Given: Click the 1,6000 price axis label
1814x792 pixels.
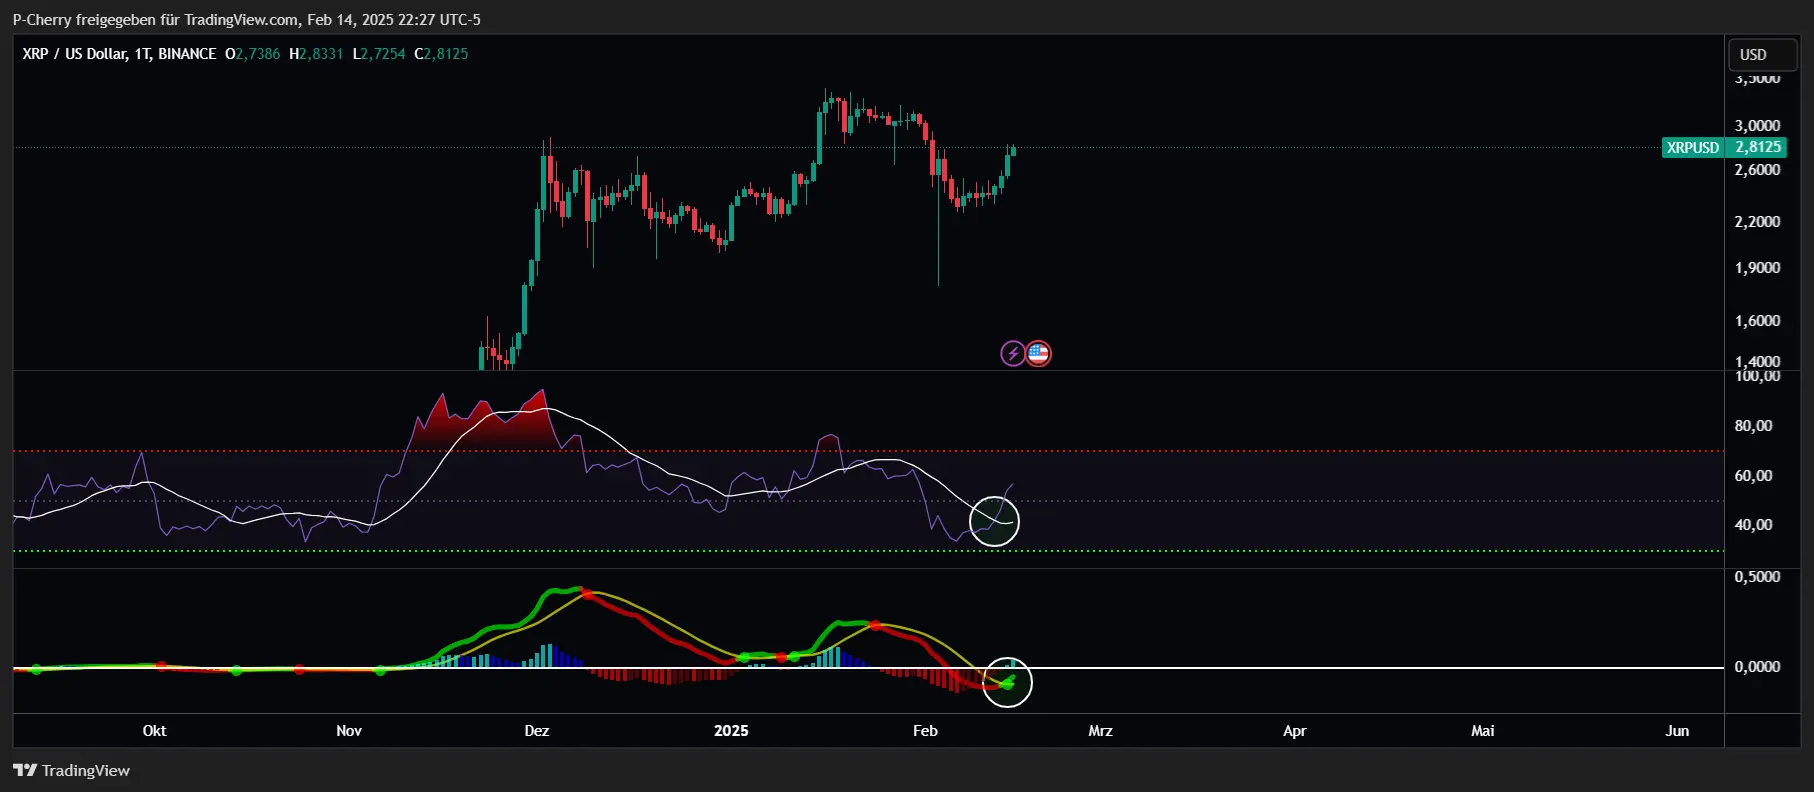Looking at the screenshot, I should coord(1757,321).
